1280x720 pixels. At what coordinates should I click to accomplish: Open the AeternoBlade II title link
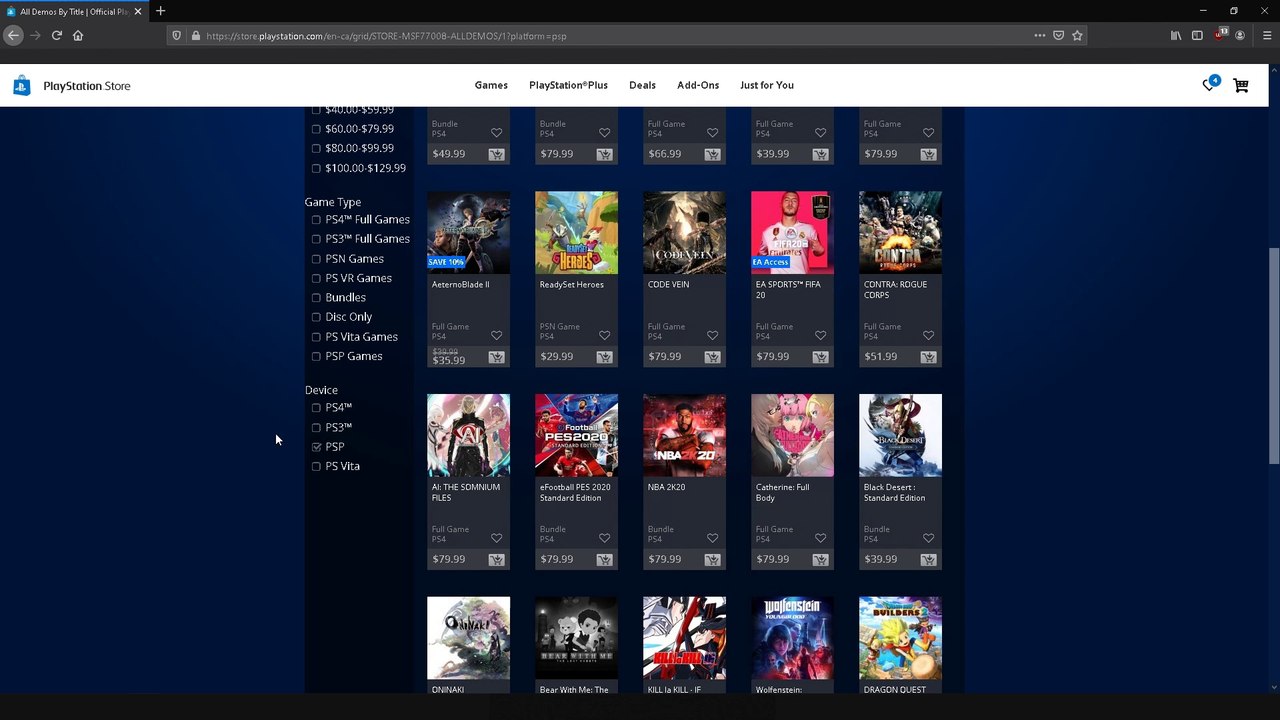click(460, 284)
